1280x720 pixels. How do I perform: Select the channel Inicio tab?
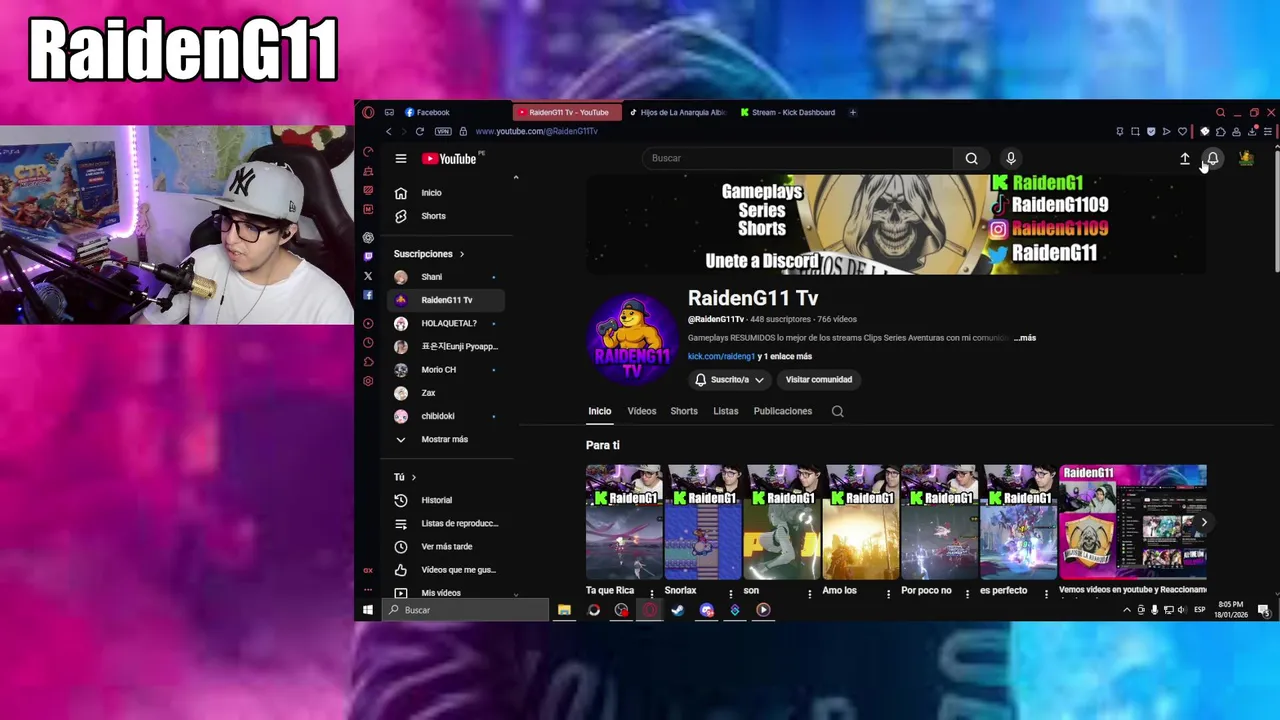pos(600,411)
